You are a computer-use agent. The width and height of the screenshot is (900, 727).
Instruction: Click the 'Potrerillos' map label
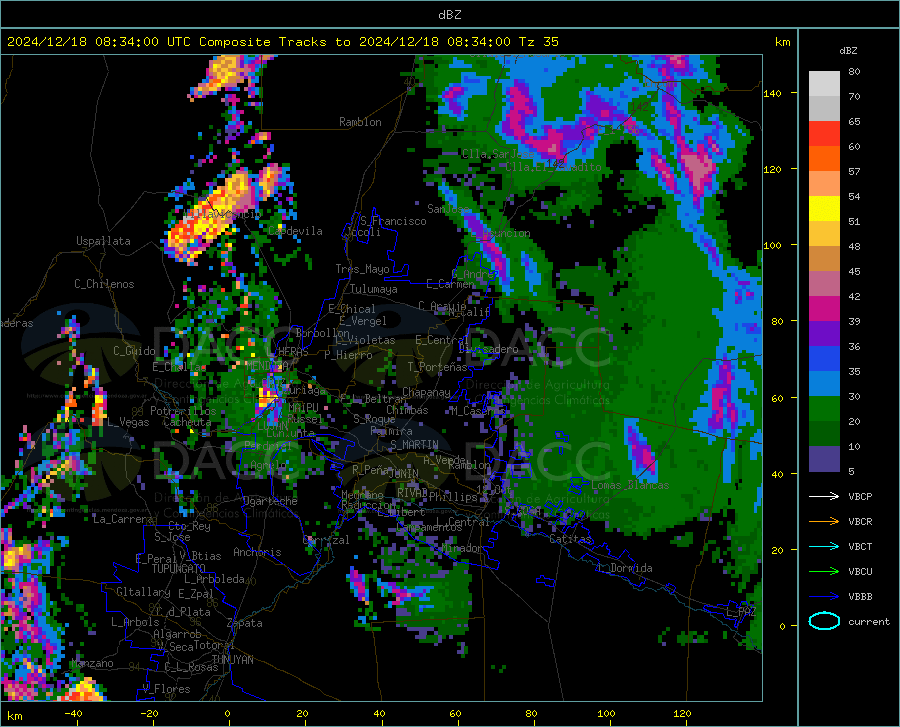click(183, 411)
